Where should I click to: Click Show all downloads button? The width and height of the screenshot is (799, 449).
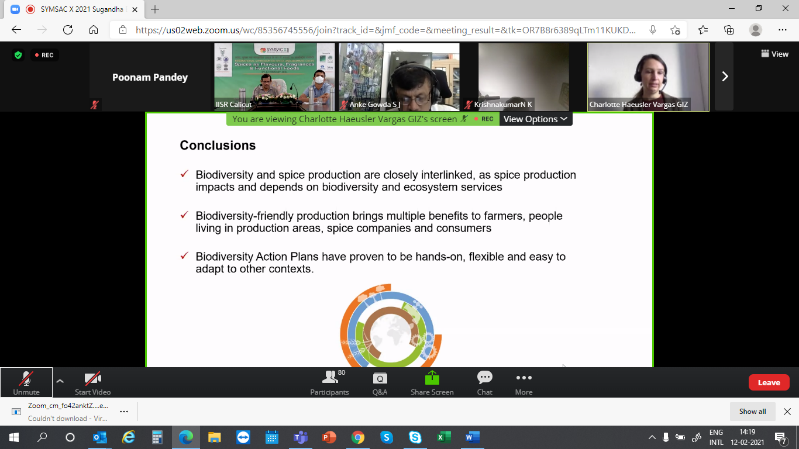pos(753,411)
